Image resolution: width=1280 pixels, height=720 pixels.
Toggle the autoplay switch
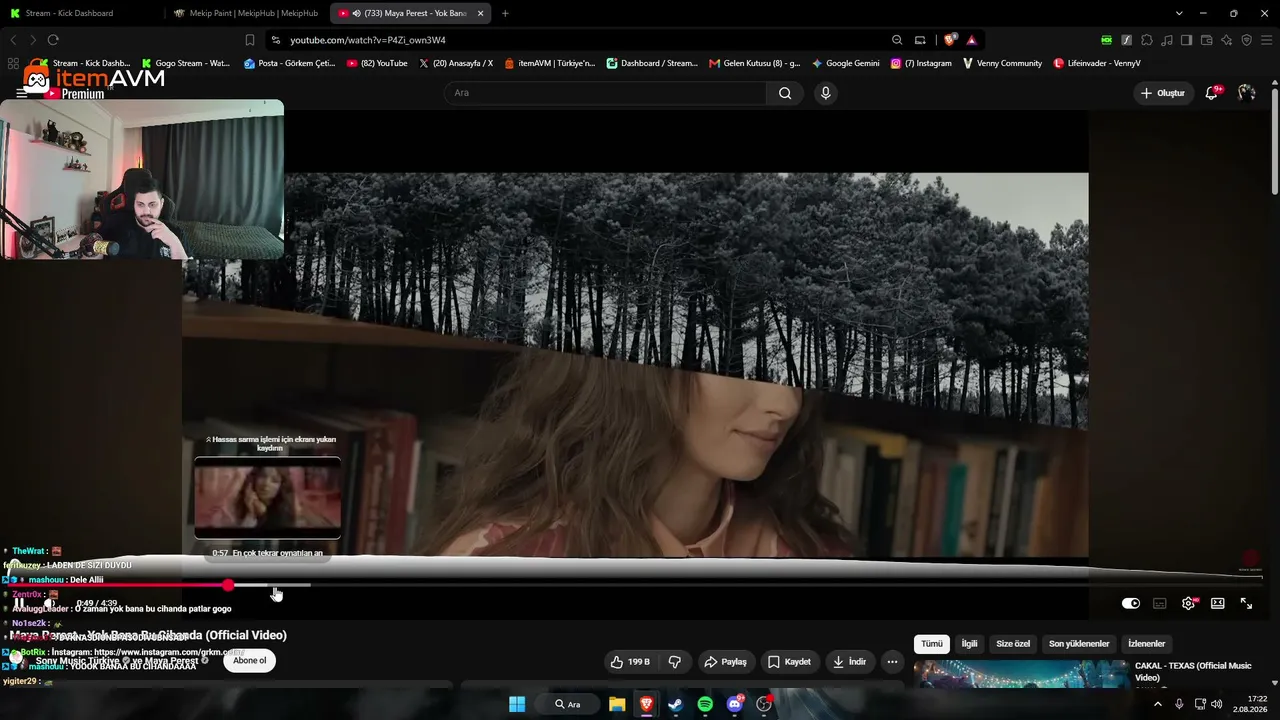(x=1131, y=603)
